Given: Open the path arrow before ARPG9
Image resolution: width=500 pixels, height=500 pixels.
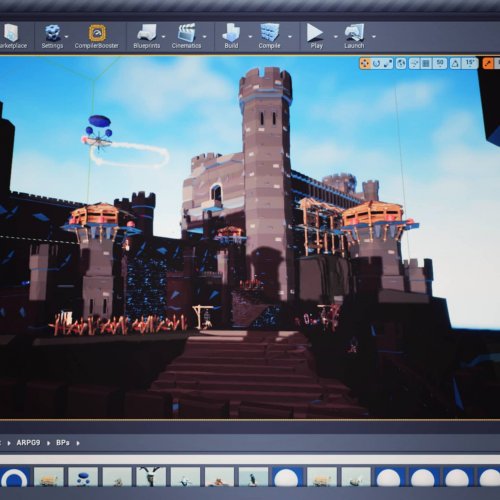Looking at the screenshot, I should [x=9, y=443].
